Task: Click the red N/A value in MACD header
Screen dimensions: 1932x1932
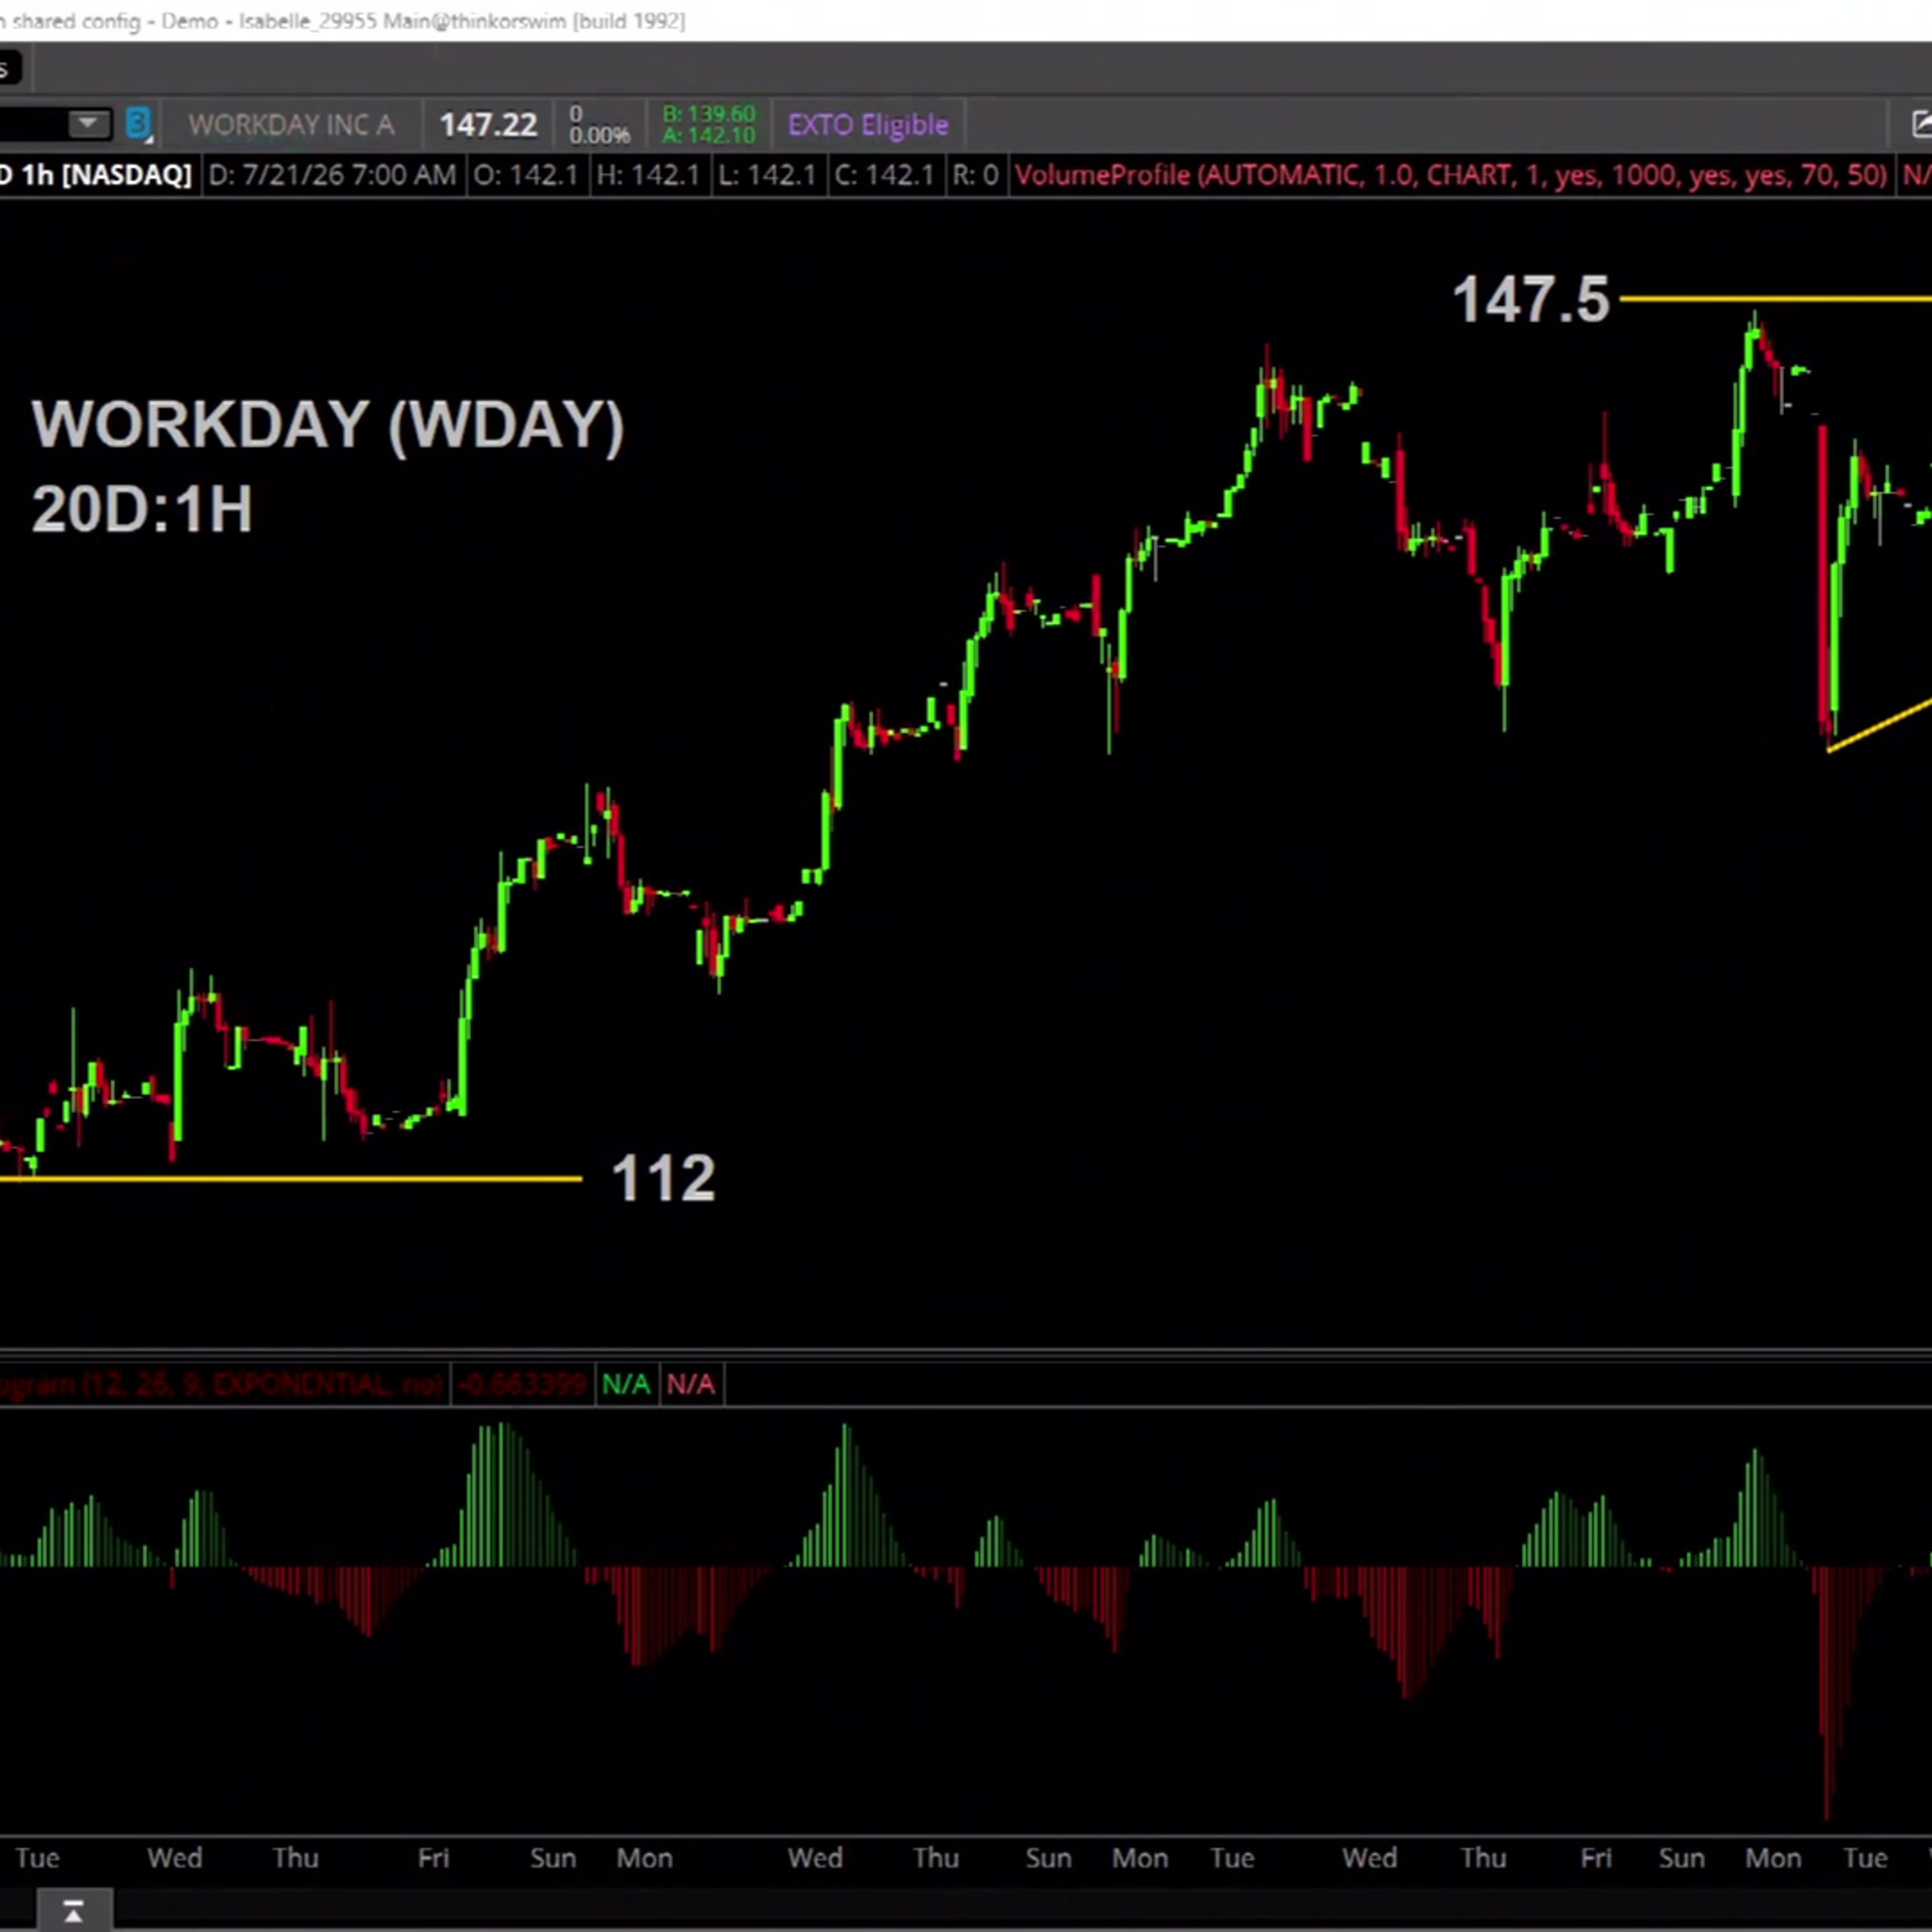Action: click(691, 1384)
